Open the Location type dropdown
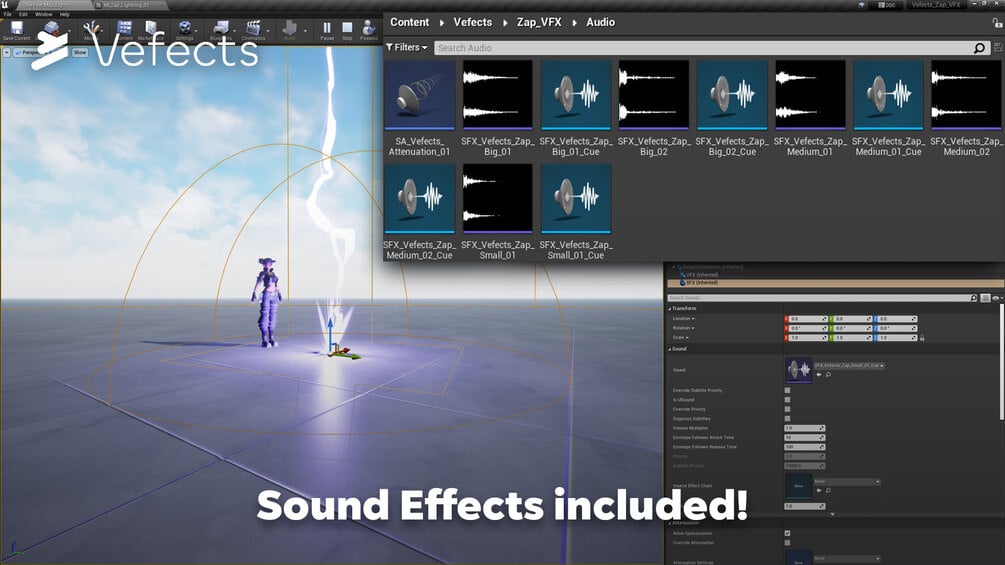 click(x=683, y=318)
